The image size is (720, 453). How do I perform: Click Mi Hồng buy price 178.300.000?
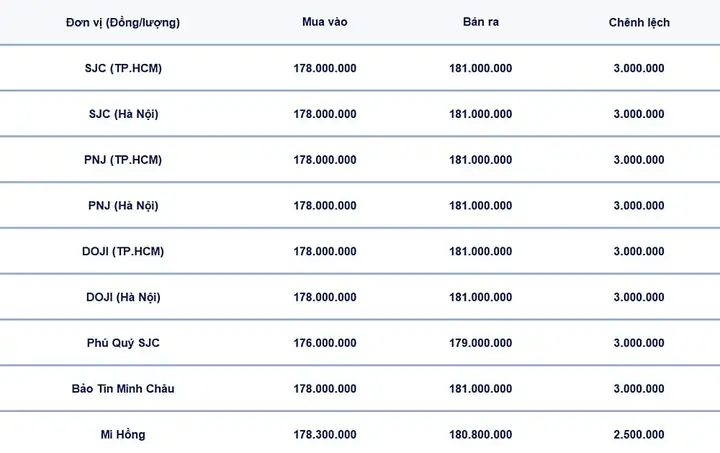(325, 434)
